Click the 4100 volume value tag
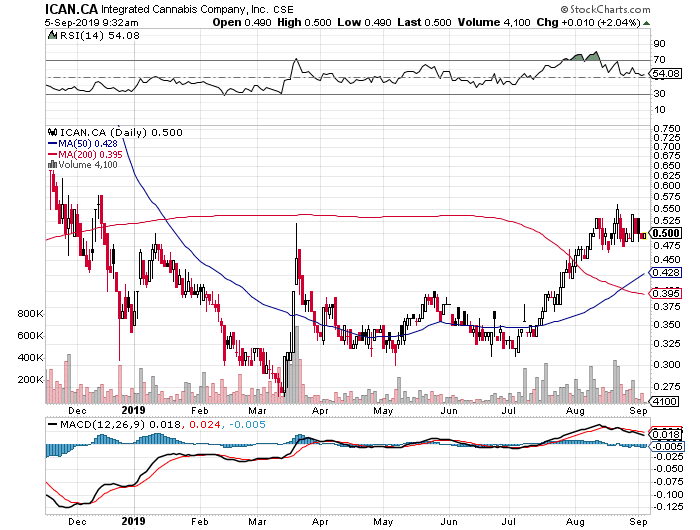700x530 pixels. 664,401
